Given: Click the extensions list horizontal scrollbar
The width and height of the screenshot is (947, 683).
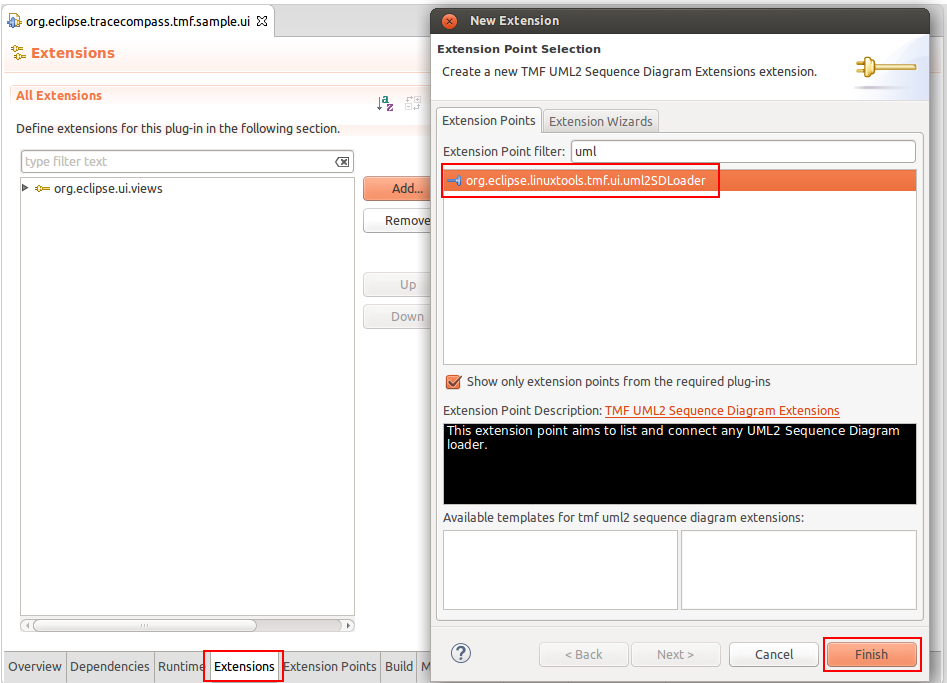Looking at the screenshot, I should tap(145, 625).
